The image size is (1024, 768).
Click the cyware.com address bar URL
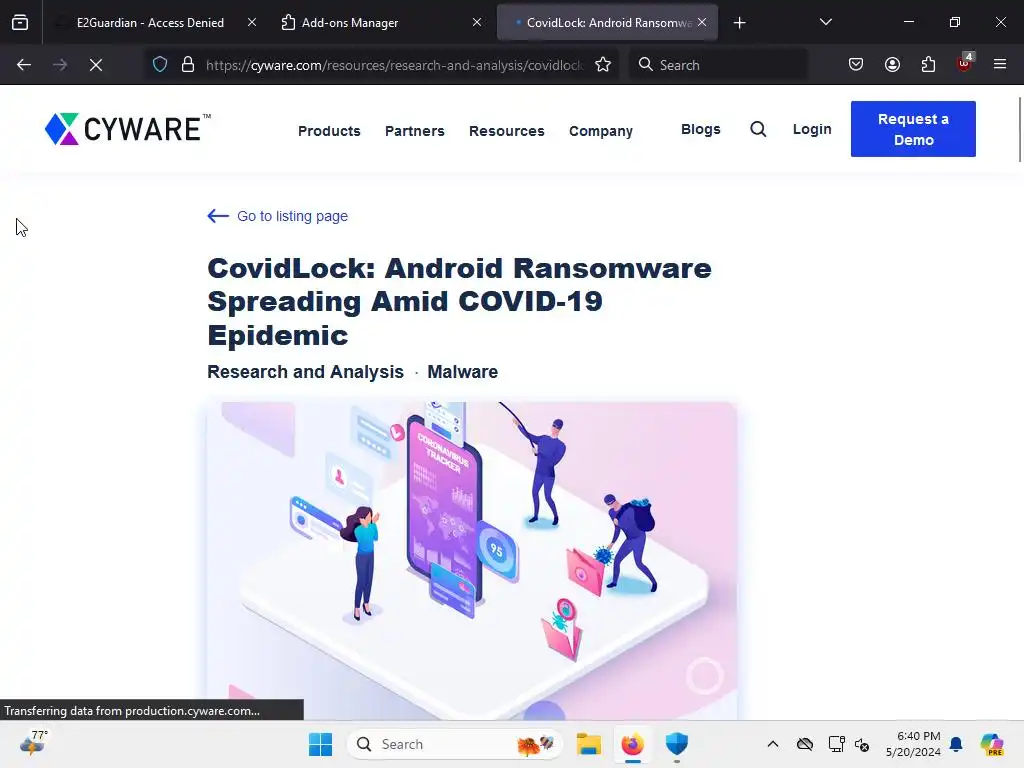394,65
